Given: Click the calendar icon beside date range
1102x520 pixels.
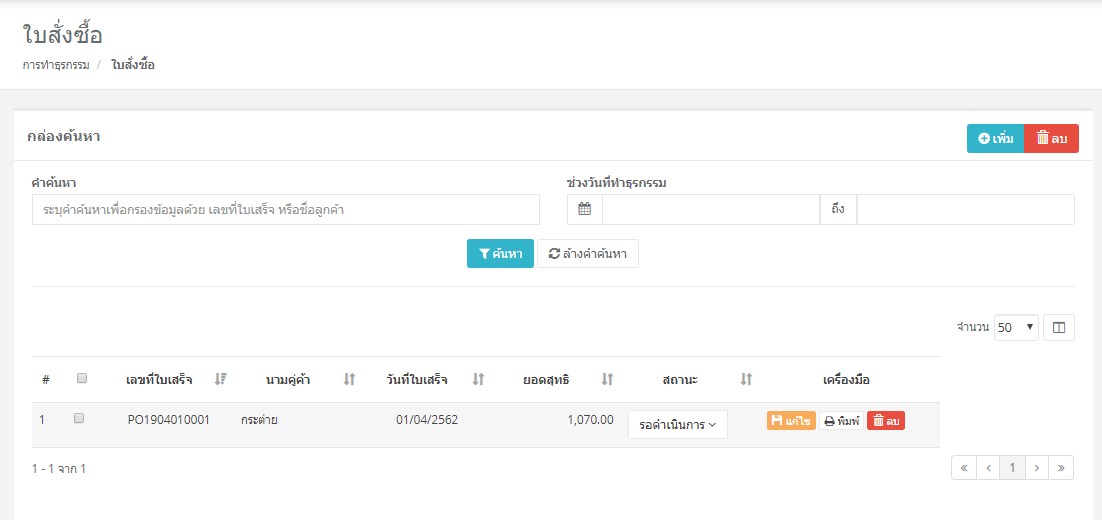Looking at the screenshot, I should tap(585, 209).
